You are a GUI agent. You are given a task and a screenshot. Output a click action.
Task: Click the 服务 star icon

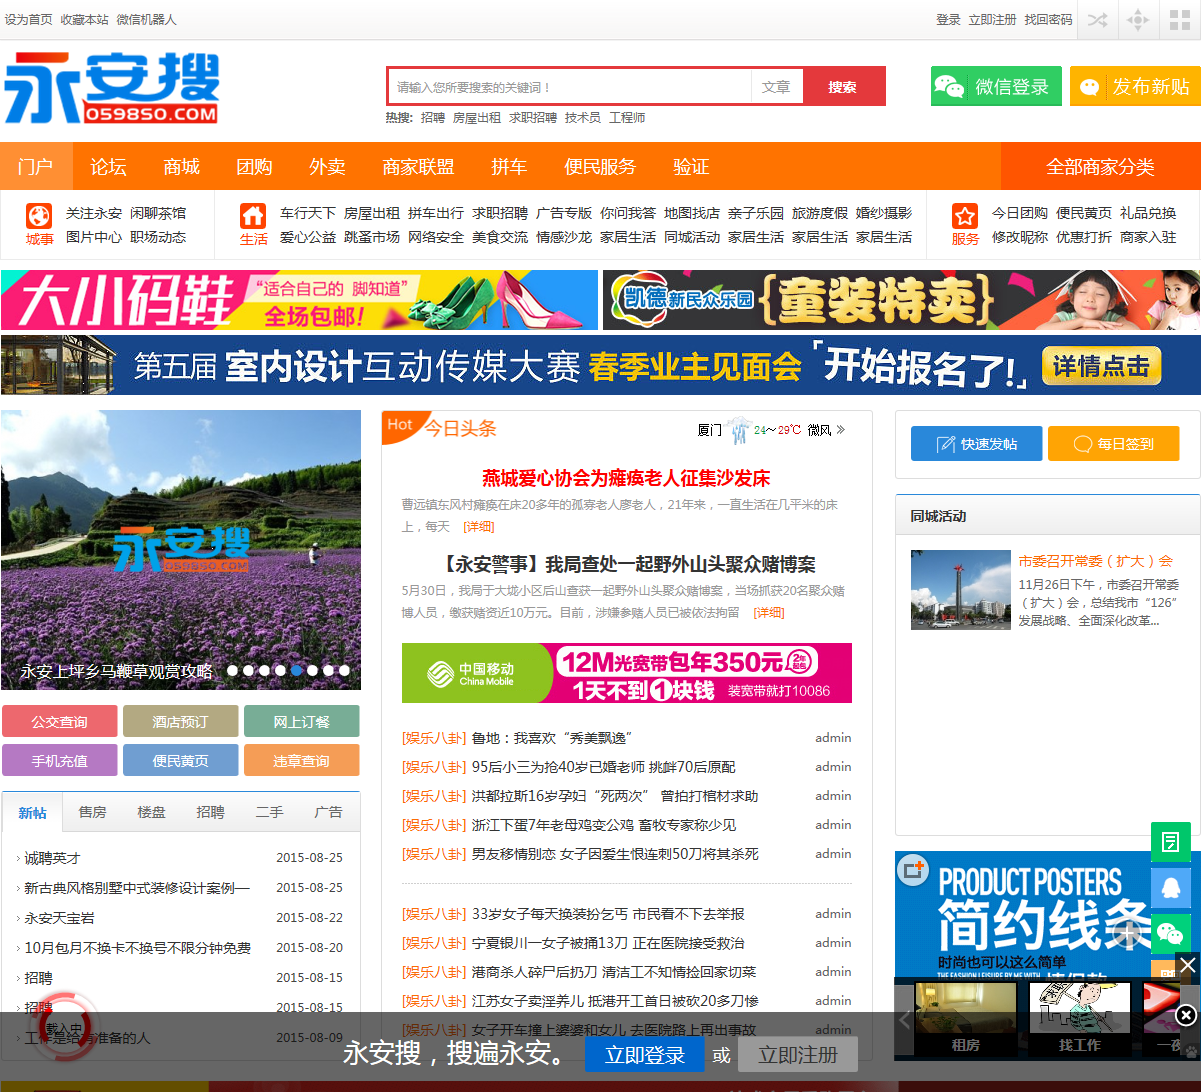[965, 216]
